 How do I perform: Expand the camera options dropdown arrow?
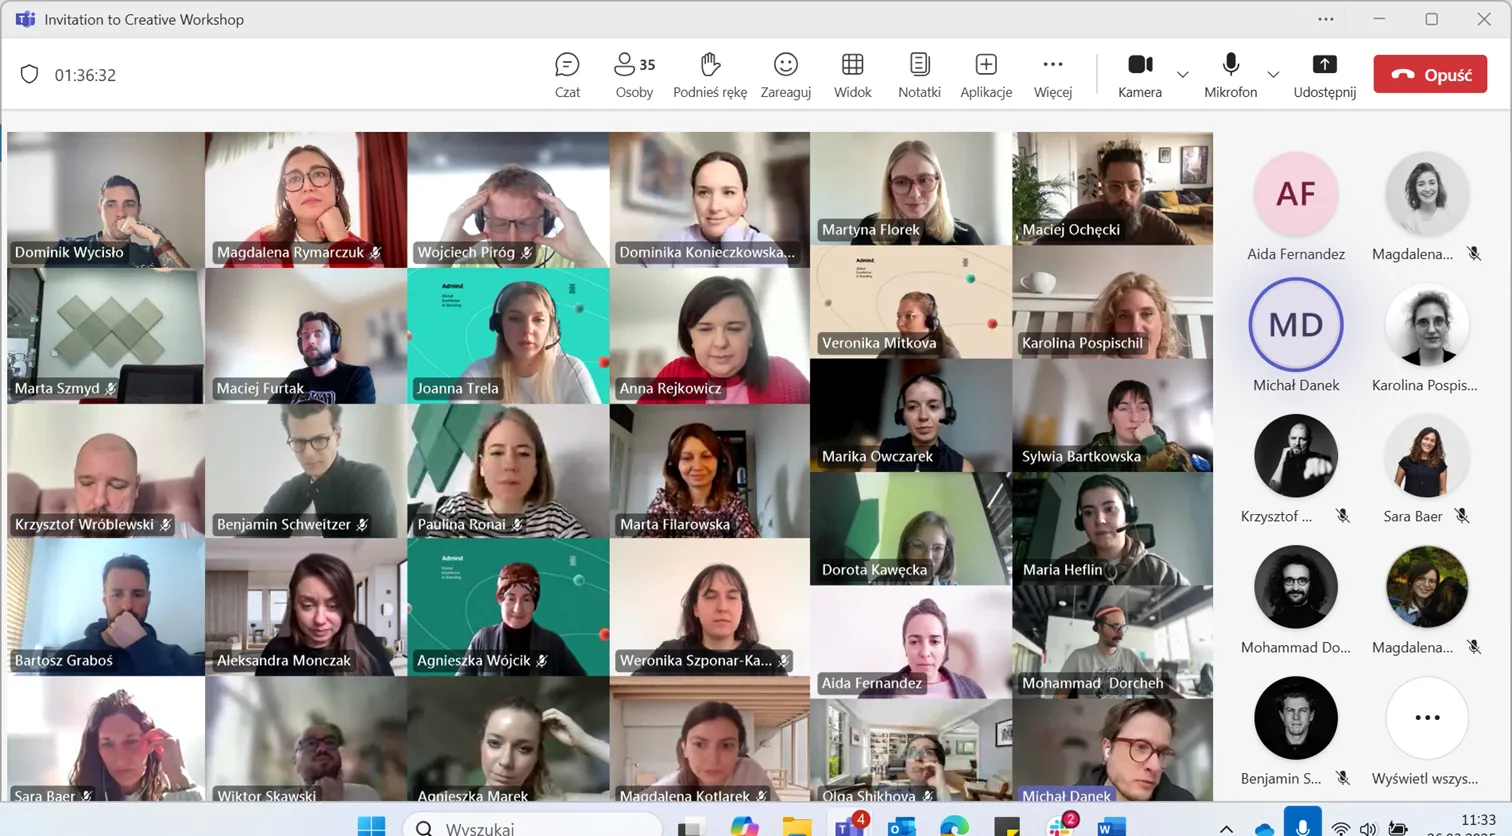click(1182, 75)
